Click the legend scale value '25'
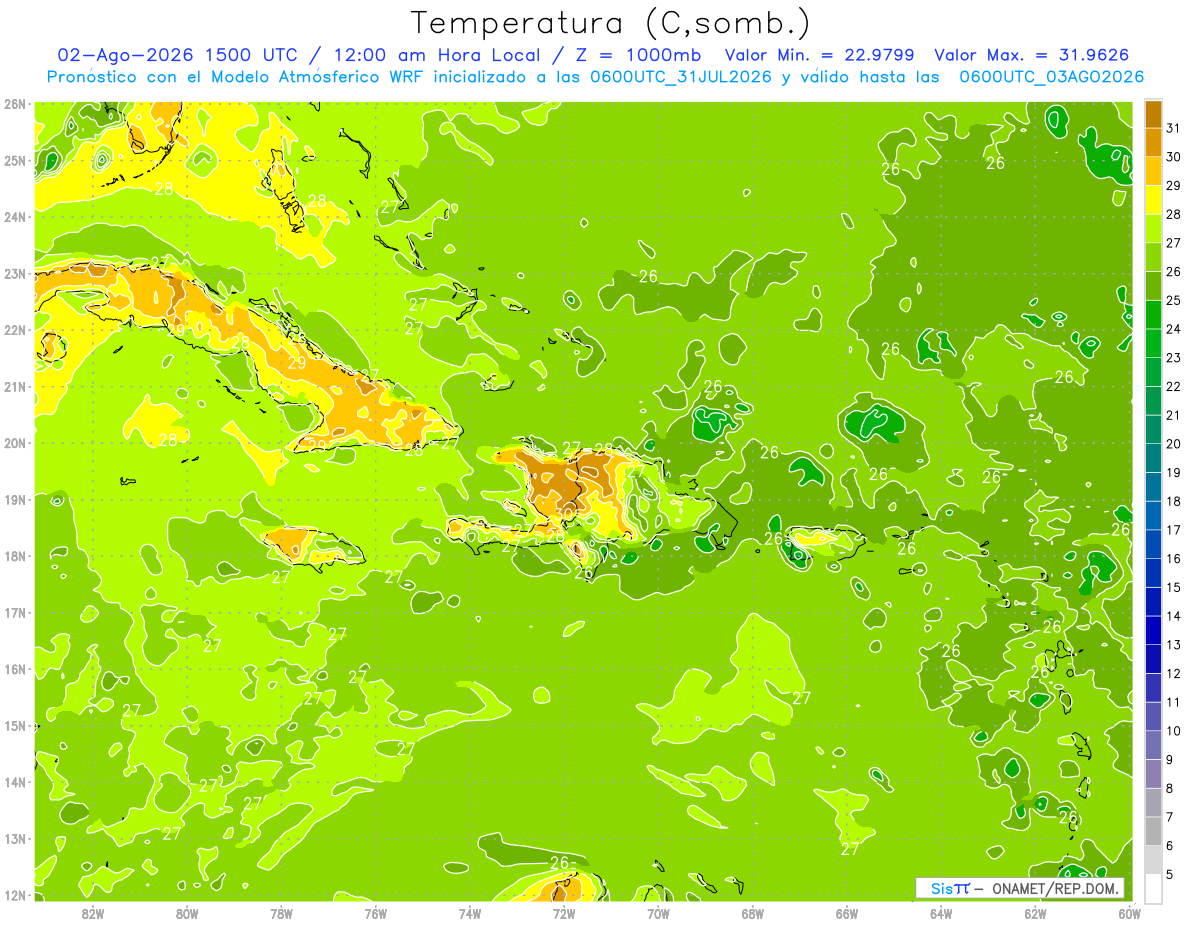 click(1173, 300)
